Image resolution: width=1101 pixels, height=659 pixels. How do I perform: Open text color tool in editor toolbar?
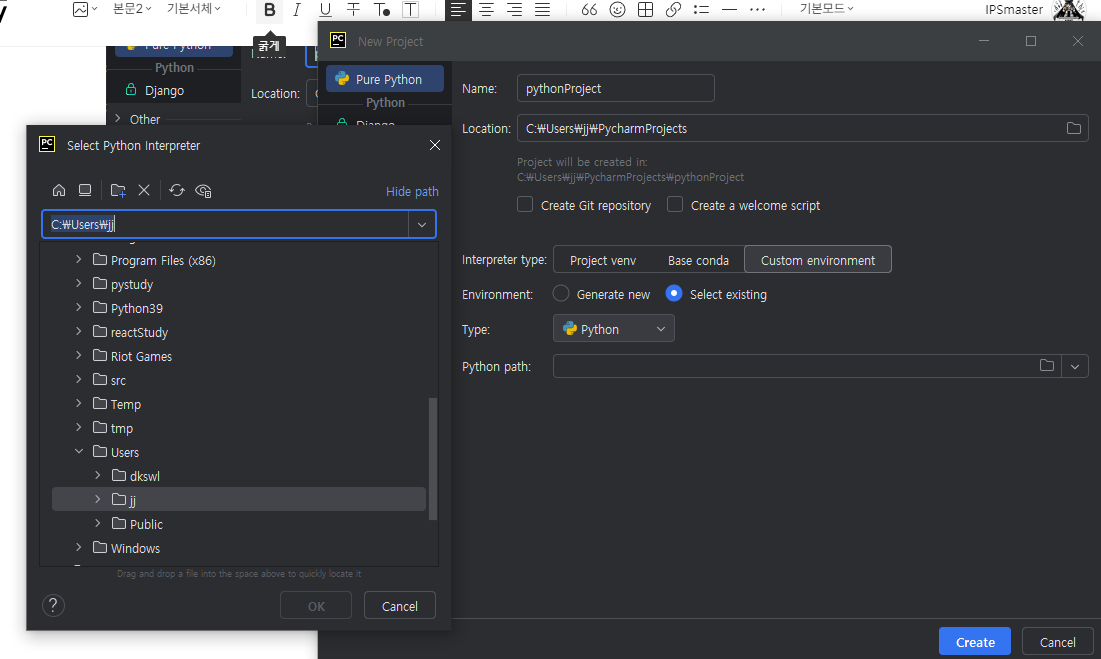(382, 10)
